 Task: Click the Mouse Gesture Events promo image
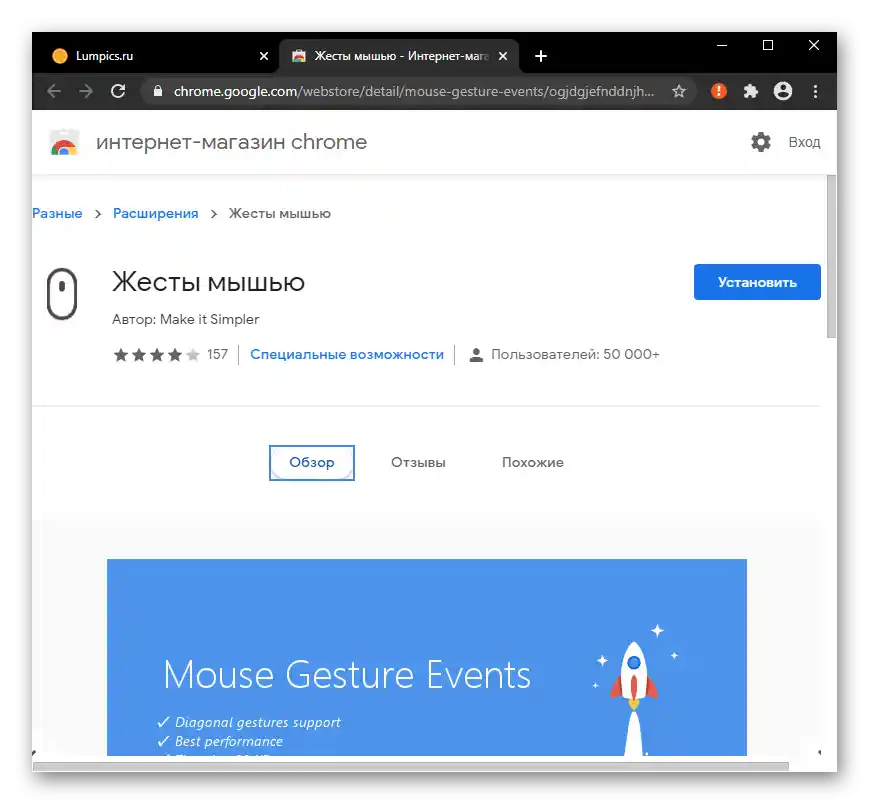pyautogui.click(x=427, y=657)
